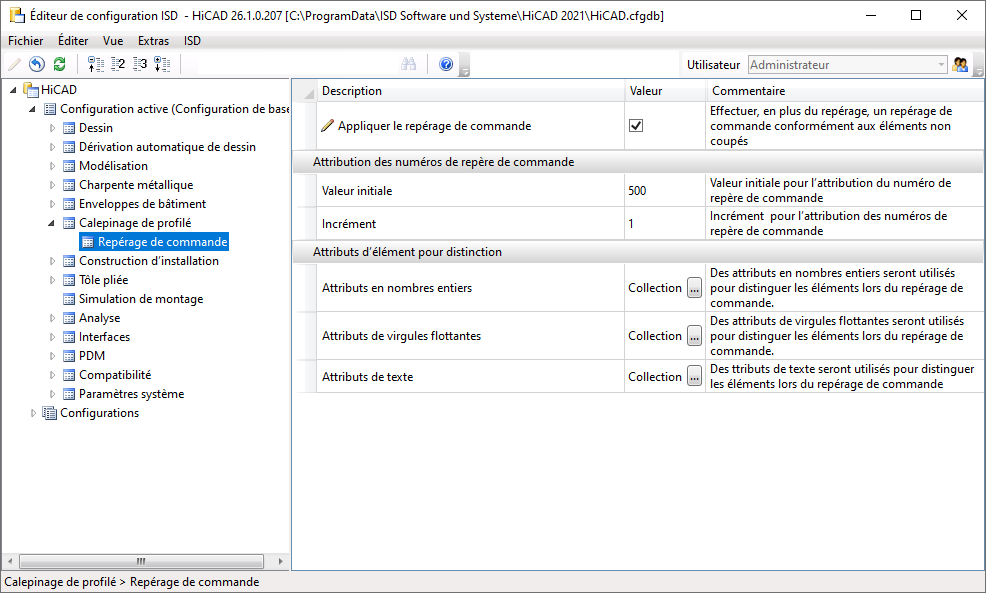986x593 pixels.
Task: Click the binoculars search icon
Action: click(x=409, y=64)
